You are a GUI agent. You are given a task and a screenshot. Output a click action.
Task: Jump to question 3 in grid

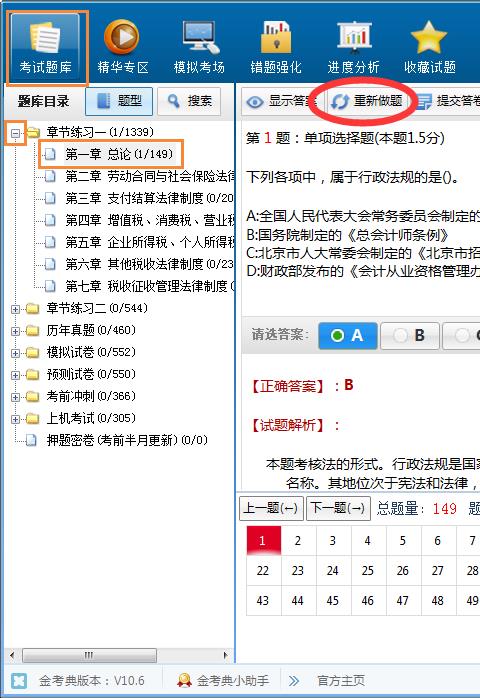click(x=334, y=540)
